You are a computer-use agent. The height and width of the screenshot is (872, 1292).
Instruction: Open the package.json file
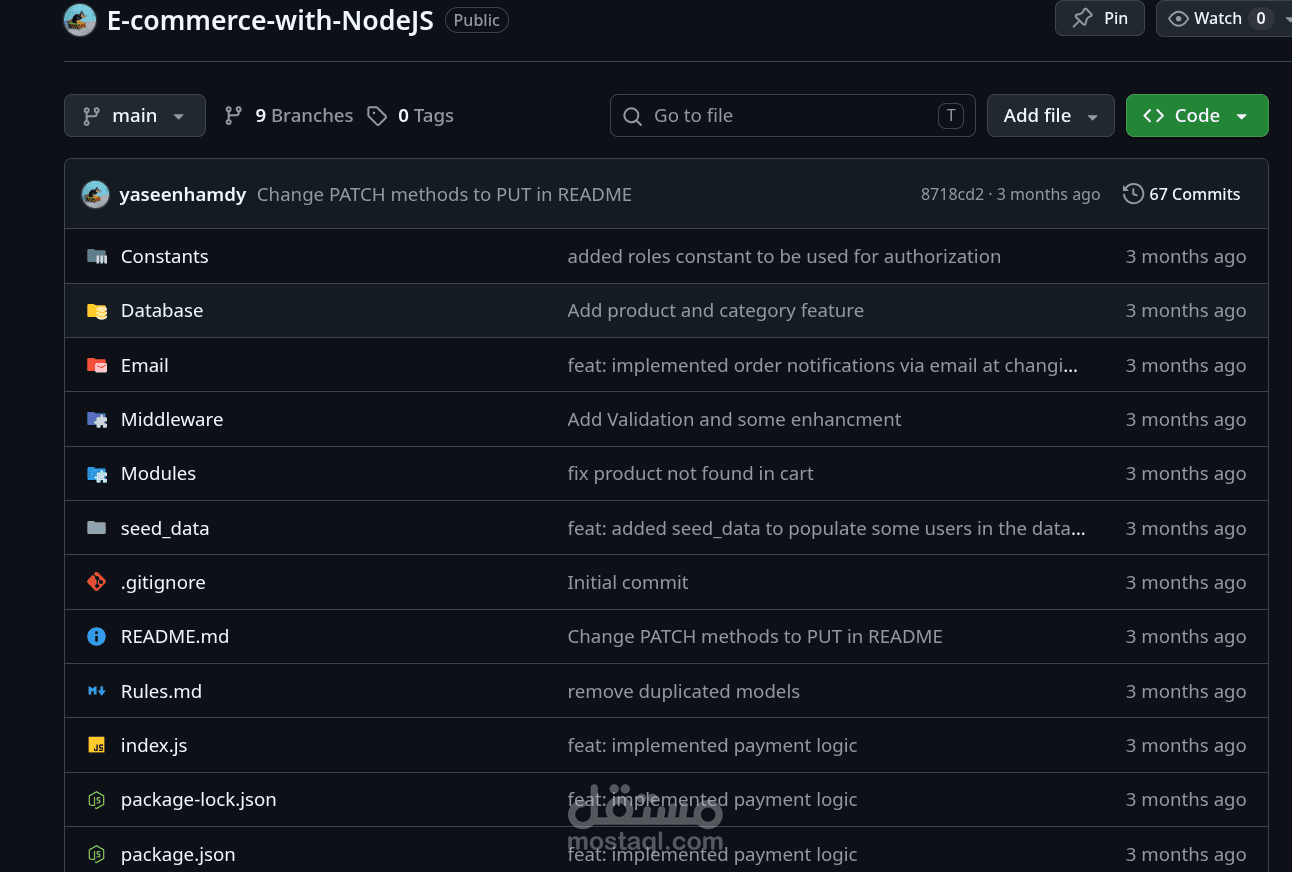(x=178, y=854)
